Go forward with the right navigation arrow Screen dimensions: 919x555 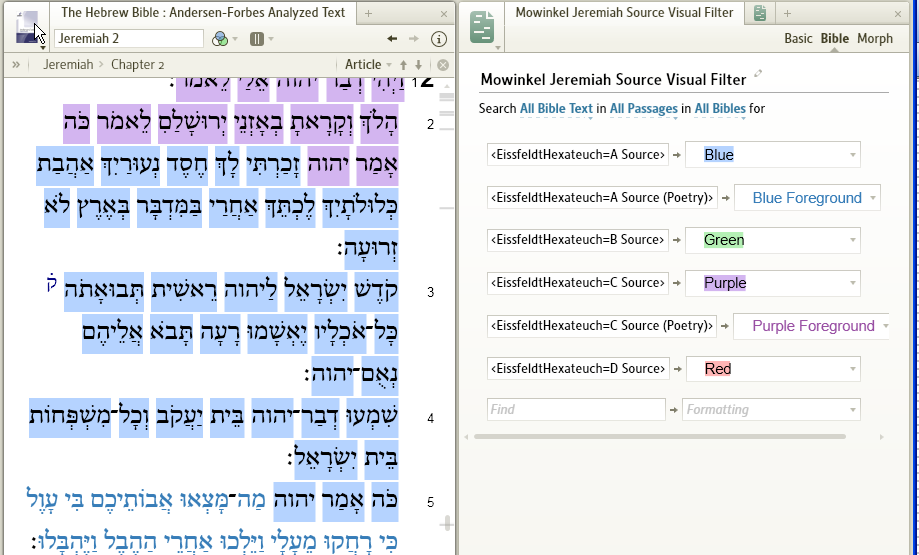coord(414,39)
